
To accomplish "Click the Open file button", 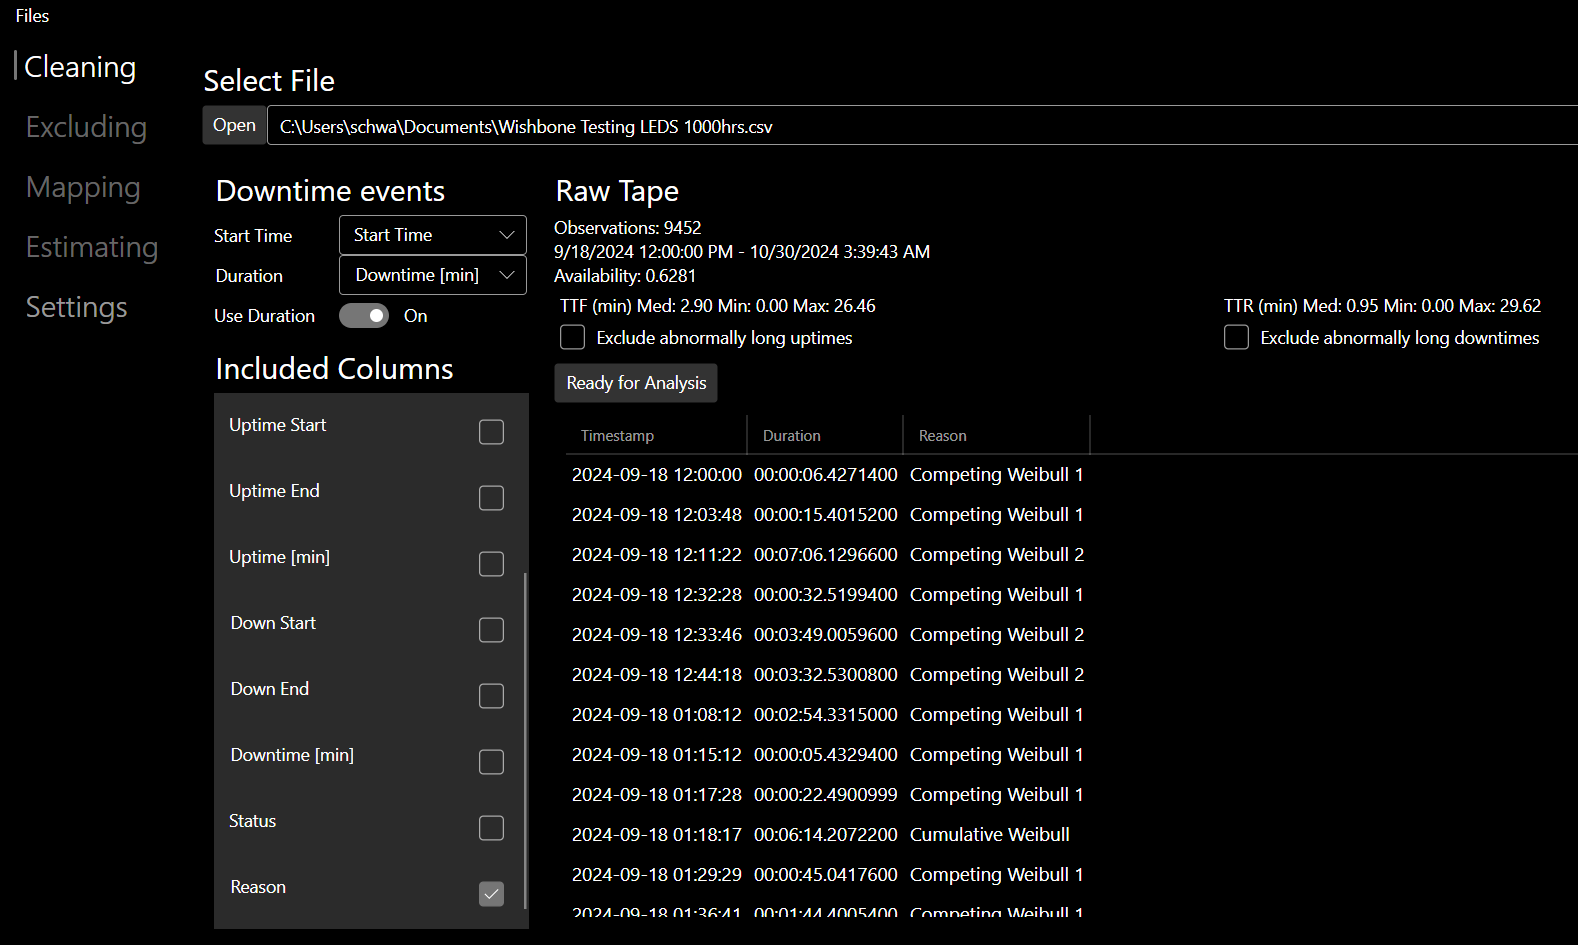I will (x=234, y=125).
